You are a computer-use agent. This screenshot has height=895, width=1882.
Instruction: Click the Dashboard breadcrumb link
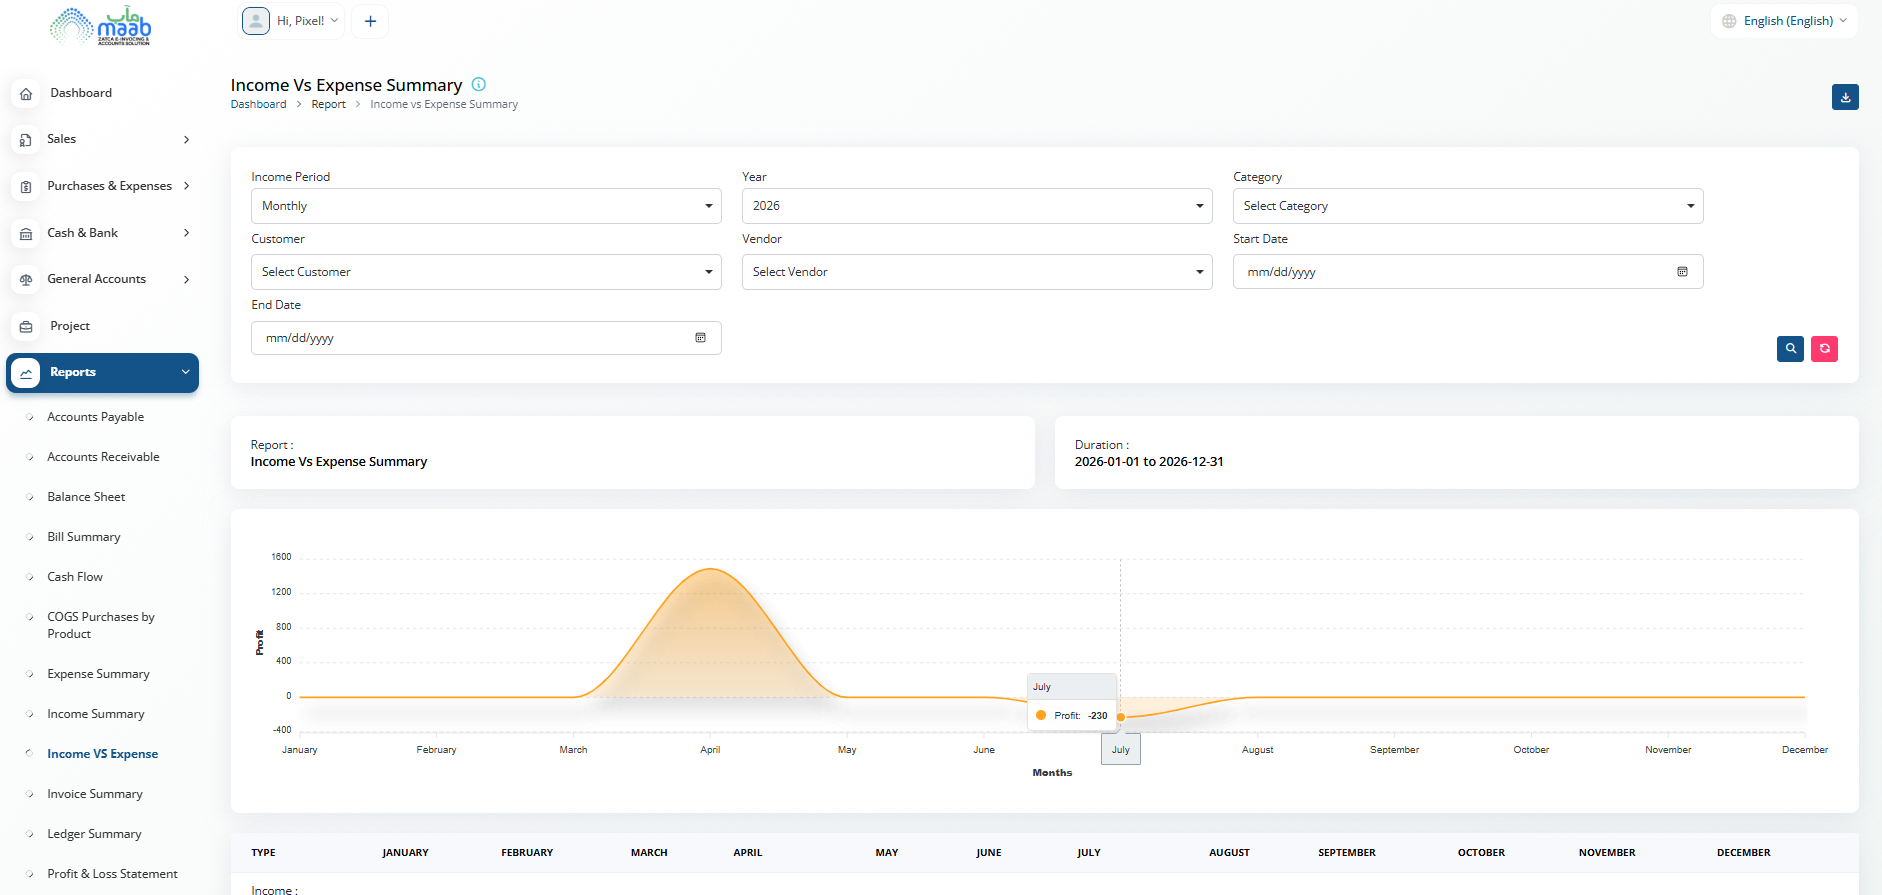(258, 104)
